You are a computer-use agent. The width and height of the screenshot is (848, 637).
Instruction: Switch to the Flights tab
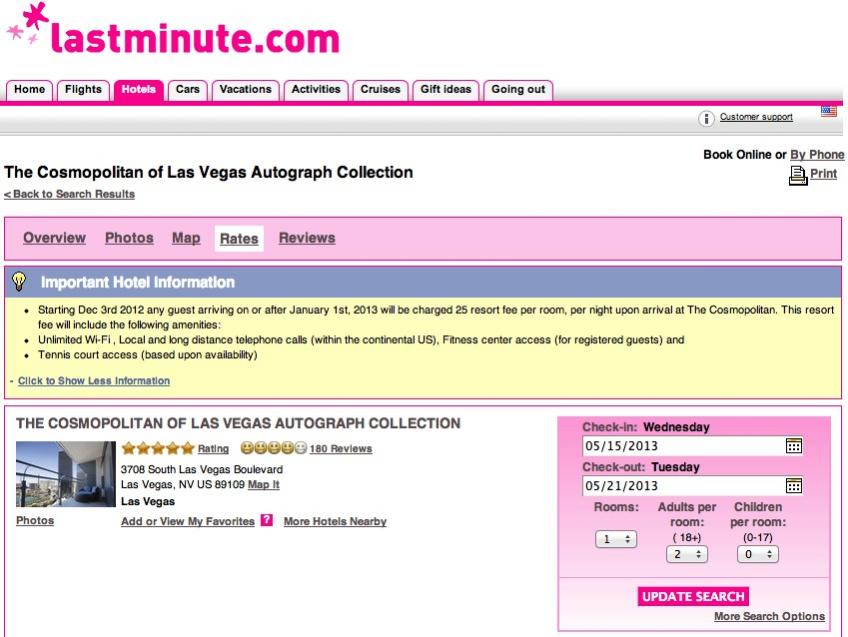pos(83,90)
